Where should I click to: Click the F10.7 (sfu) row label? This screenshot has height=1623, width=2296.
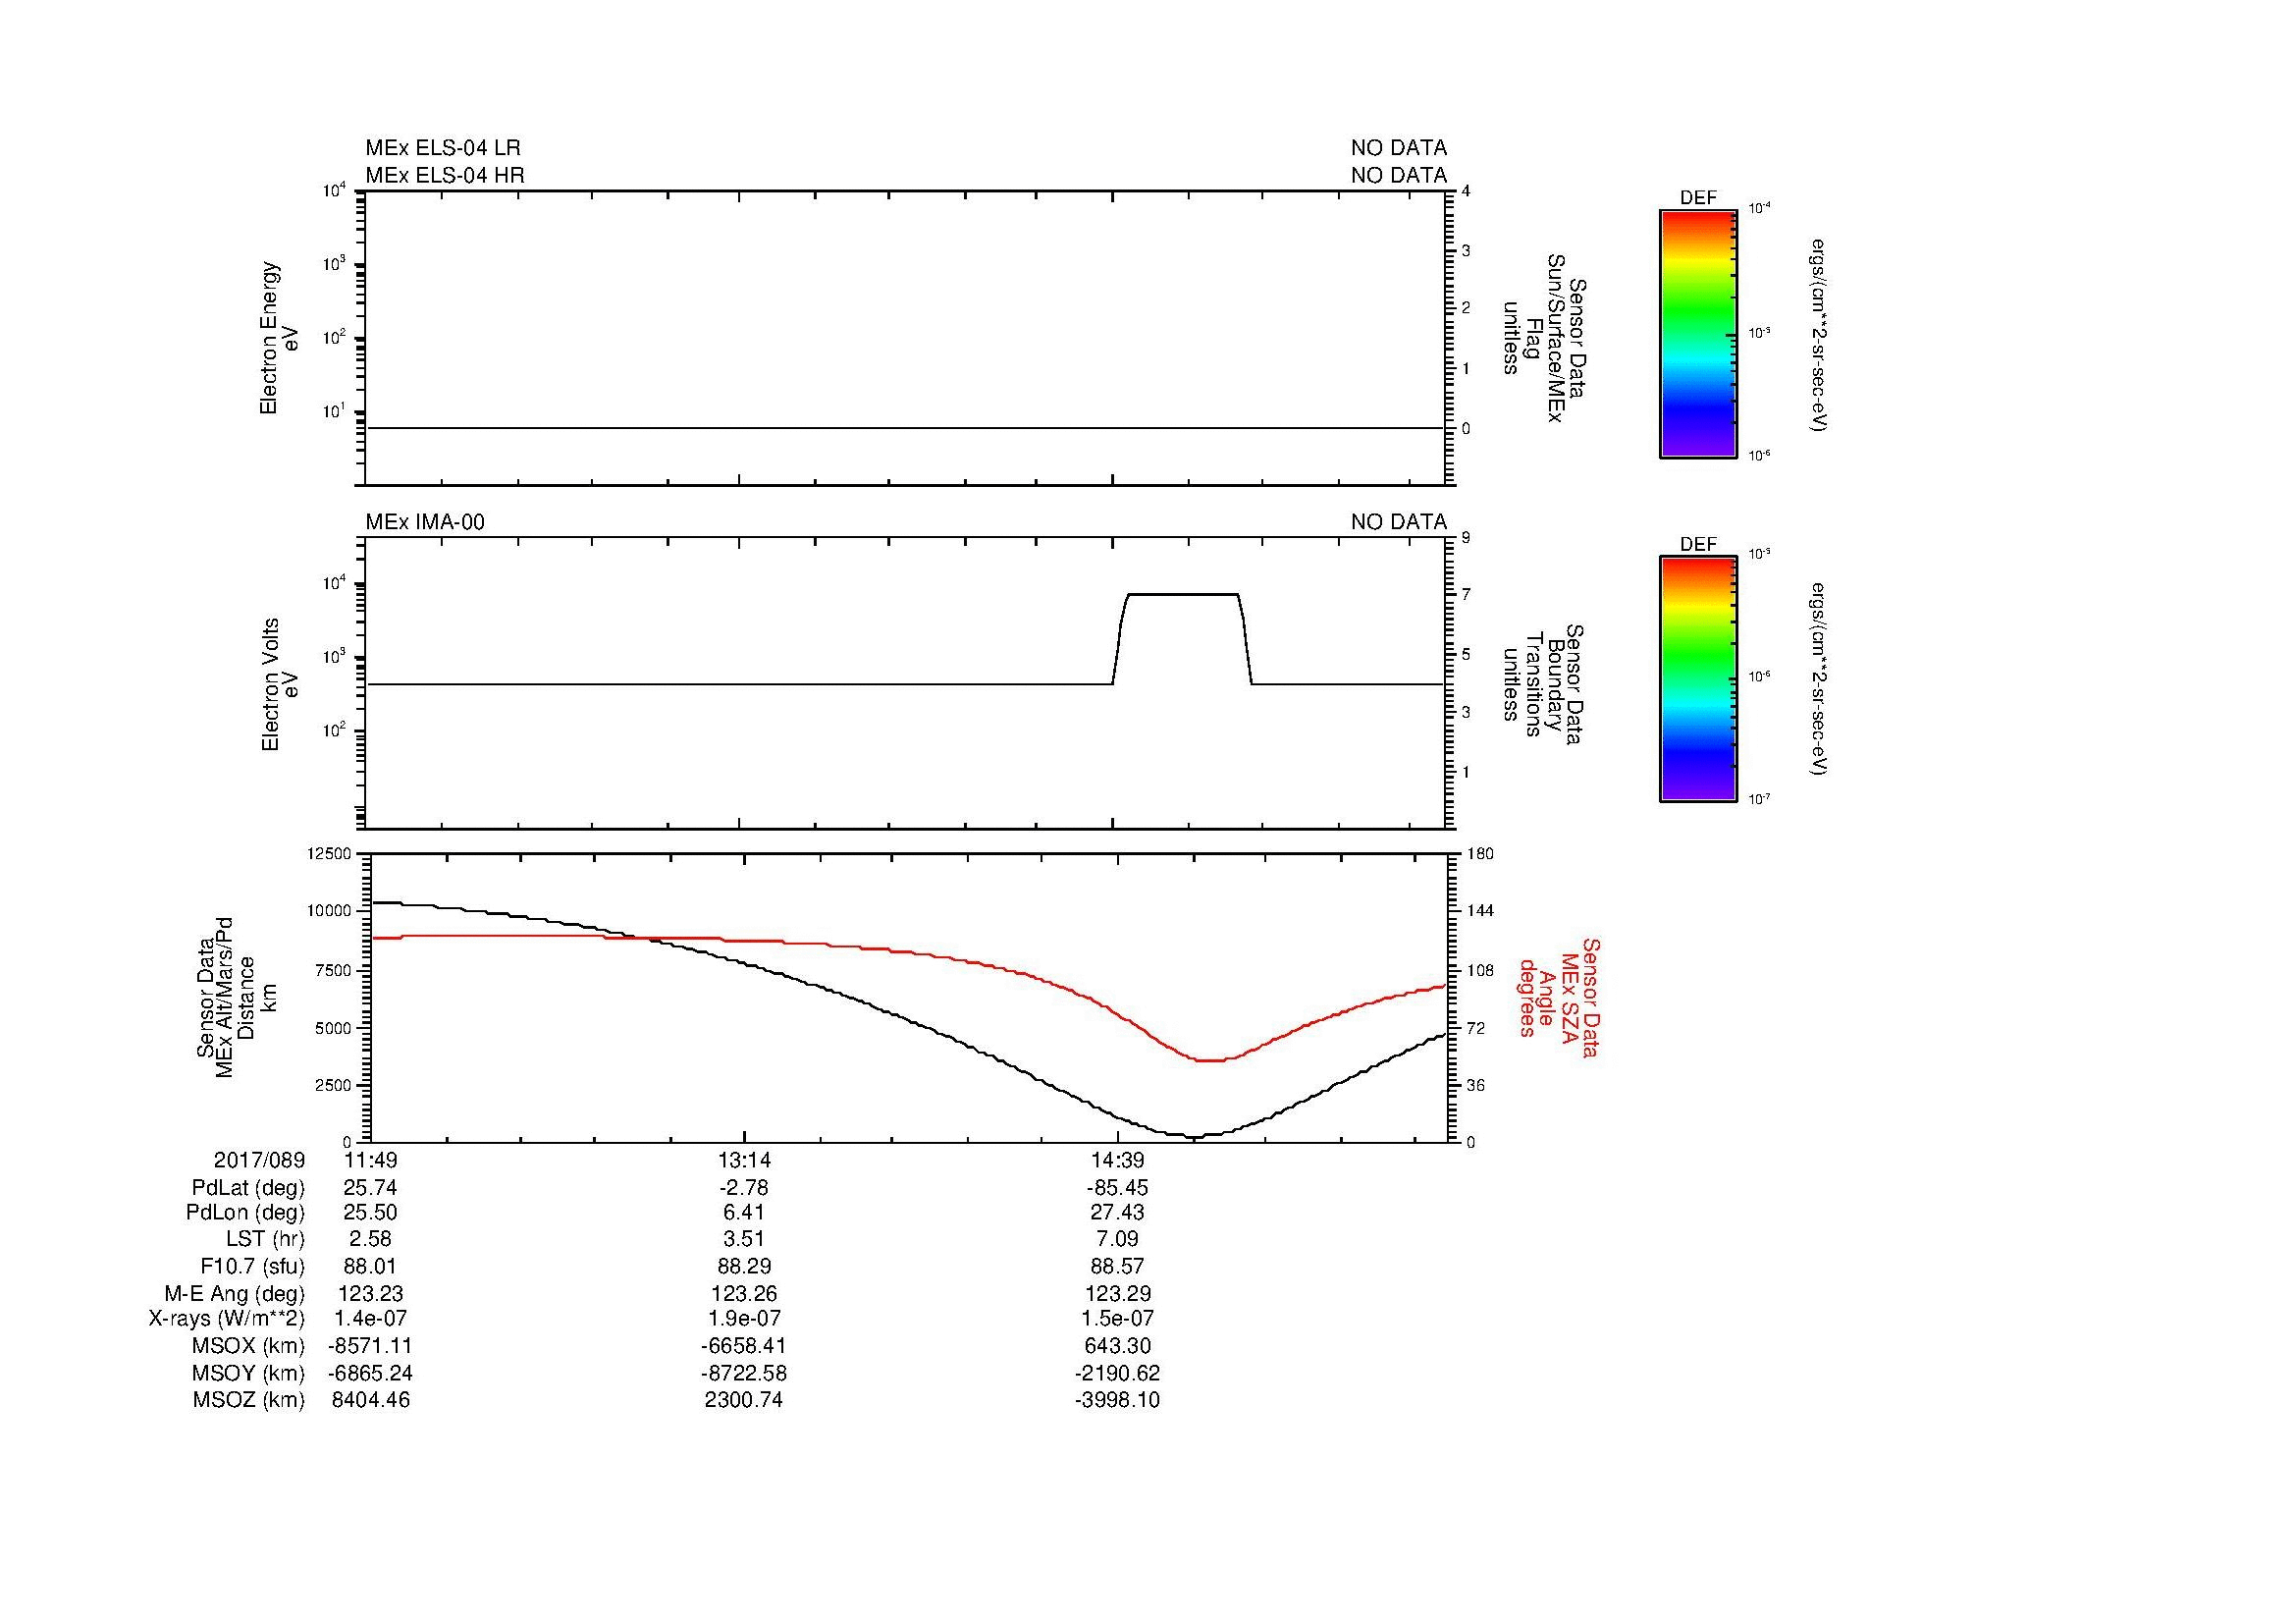(252, 1266)
